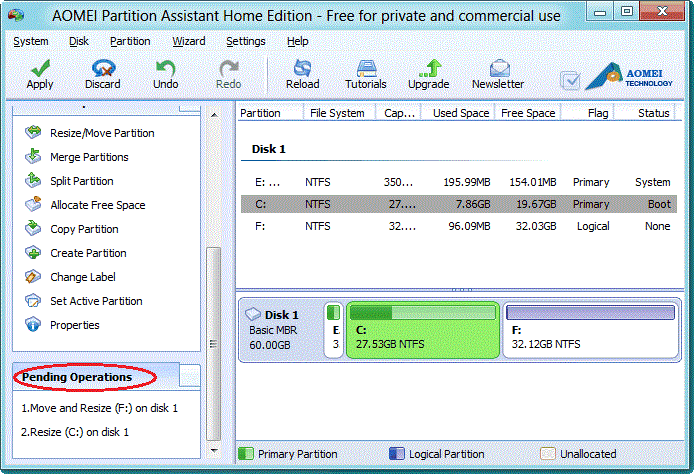This screenshot has width=694, height=474.
Task: Click the Disk 1 drive icon in disk map
Action: click(253, 314)
